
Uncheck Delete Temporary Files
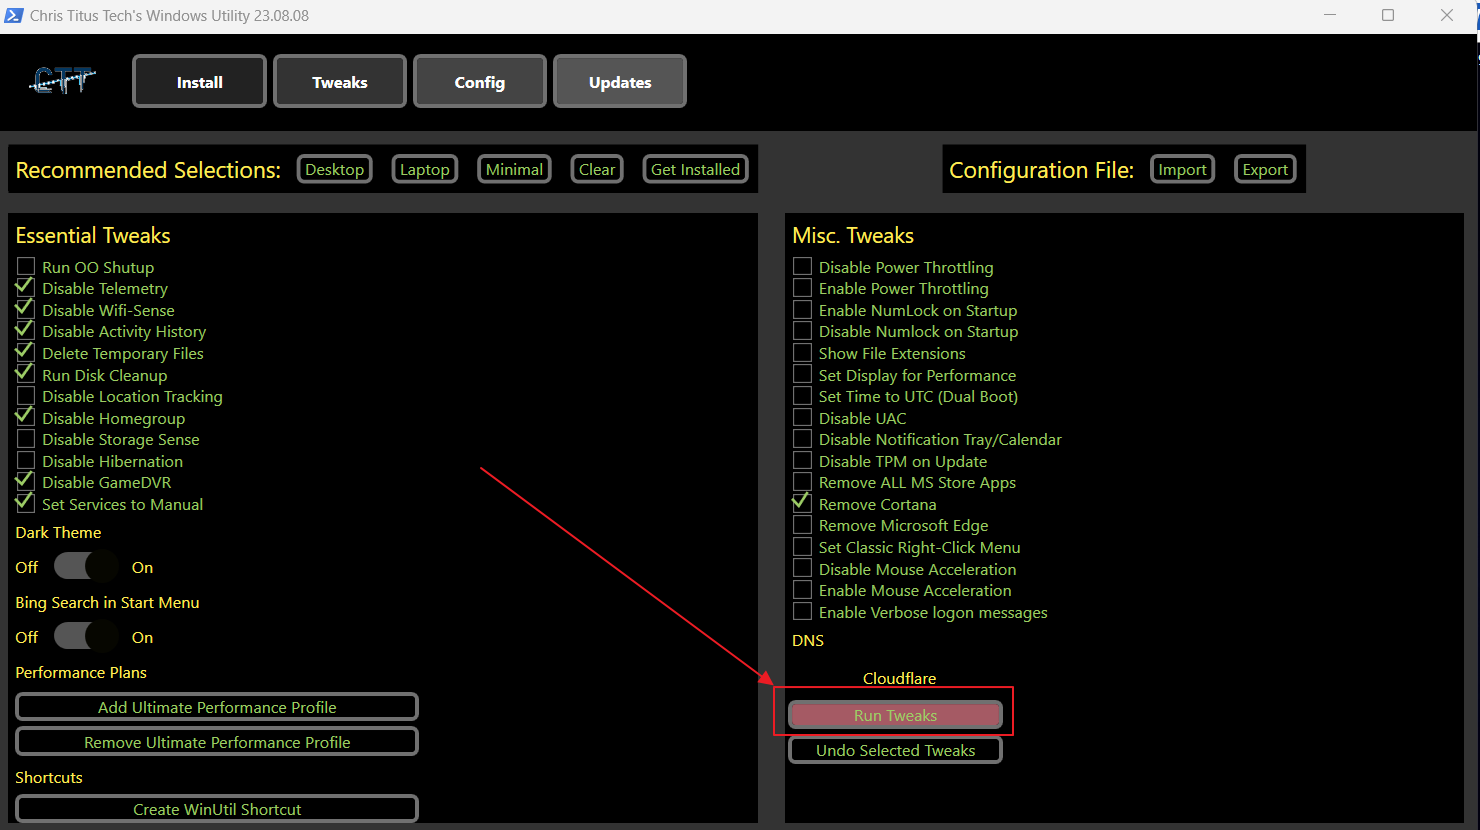click(26, 353)
